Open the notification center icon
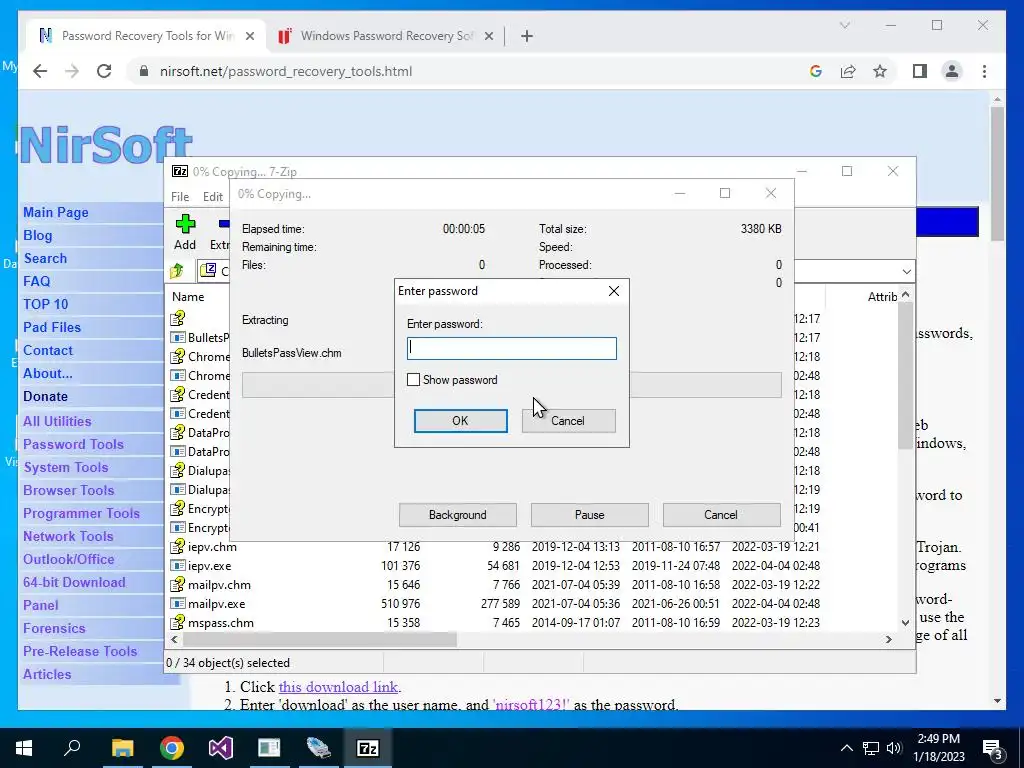 coord(993,748)
